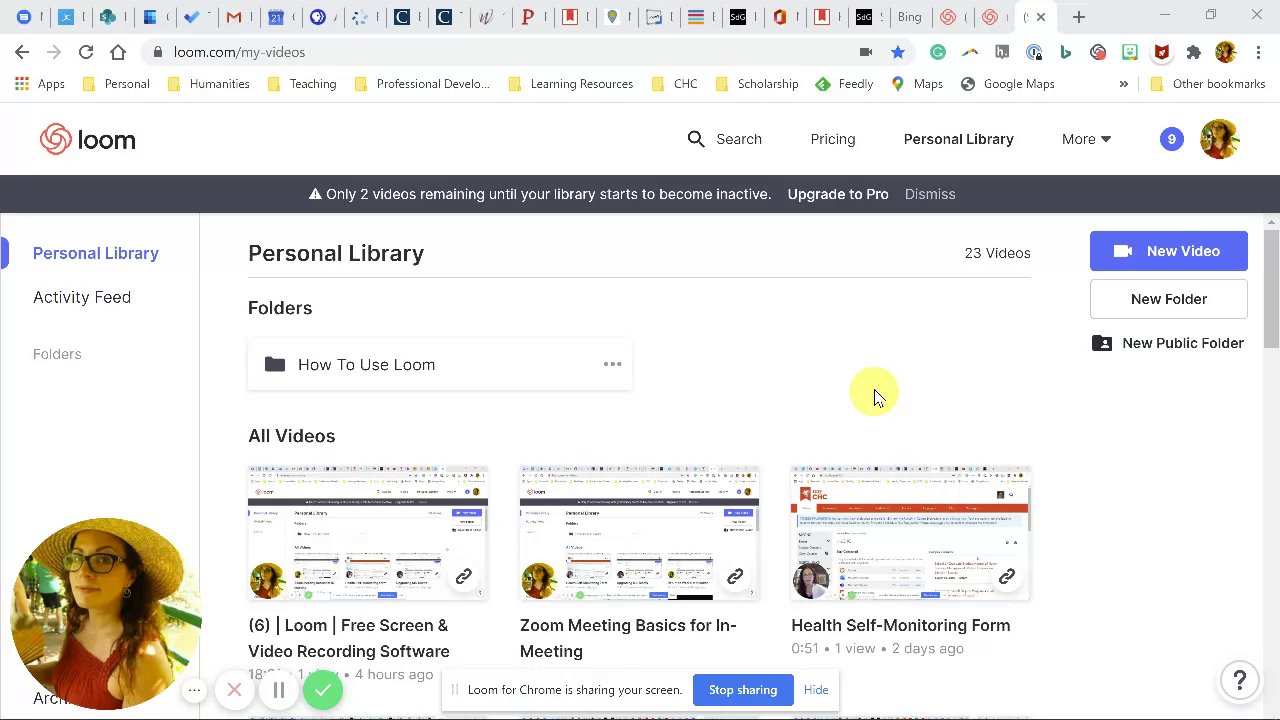Open the Zoom Meeting Basics video thumbnail
The width and height of the screenshot is (1280, 720).
(x=639, y=532)
